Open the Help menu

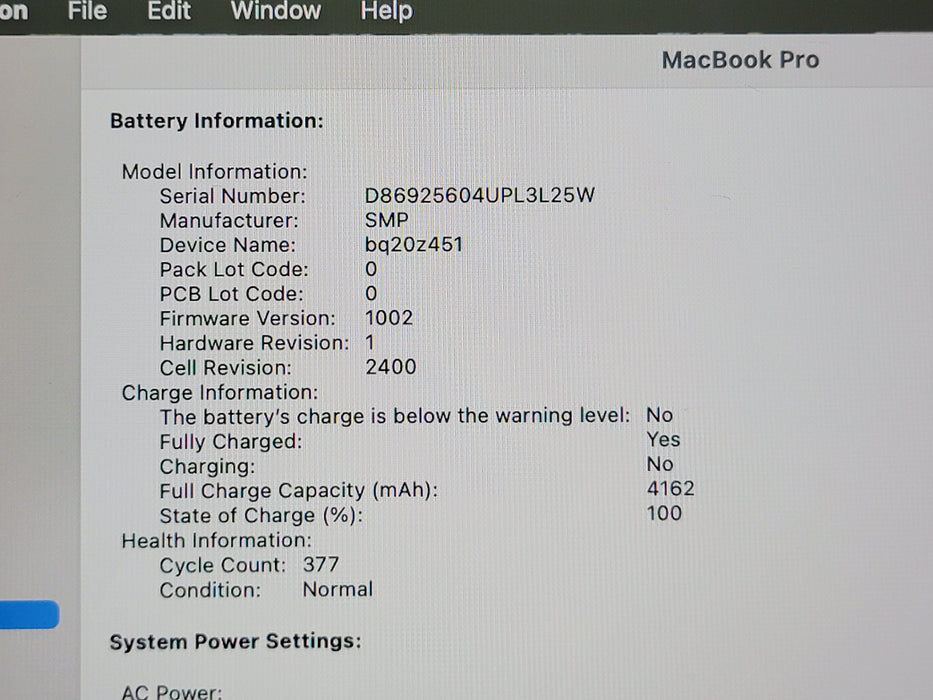[386, 11]
